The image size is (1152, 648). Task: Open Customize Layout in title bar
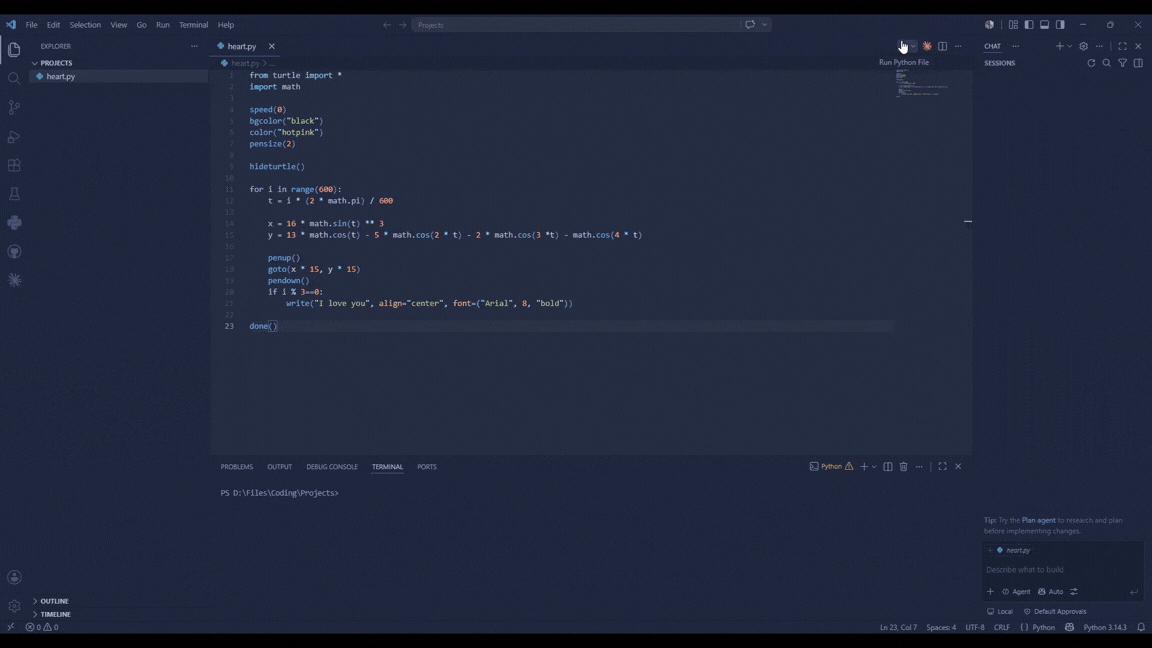pyautogui.click(x=1013, y=24)
